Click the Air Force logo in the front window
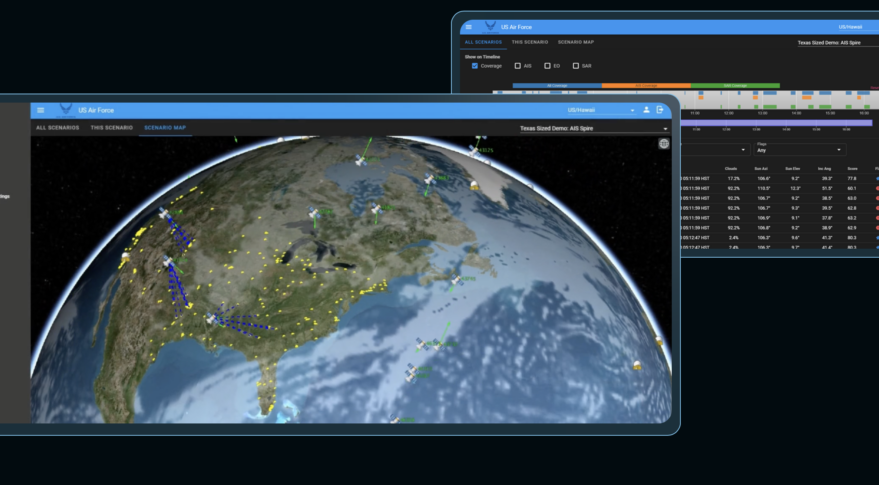 [65, 110]
